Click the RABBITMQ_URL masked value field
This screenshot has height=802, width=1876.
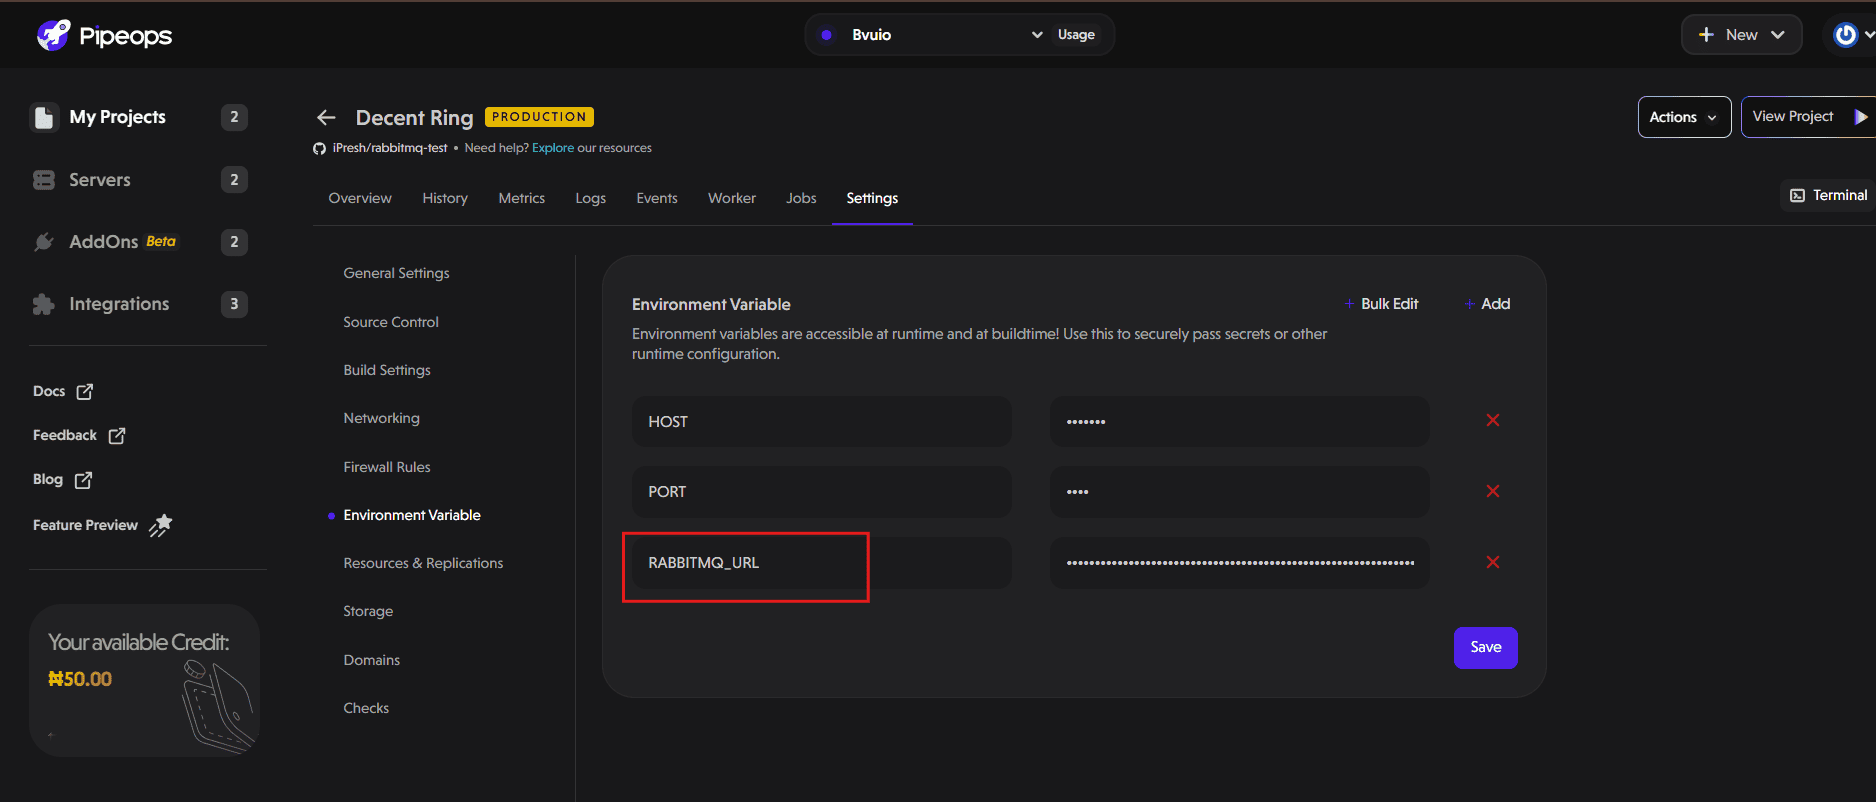coord(1239,563)
